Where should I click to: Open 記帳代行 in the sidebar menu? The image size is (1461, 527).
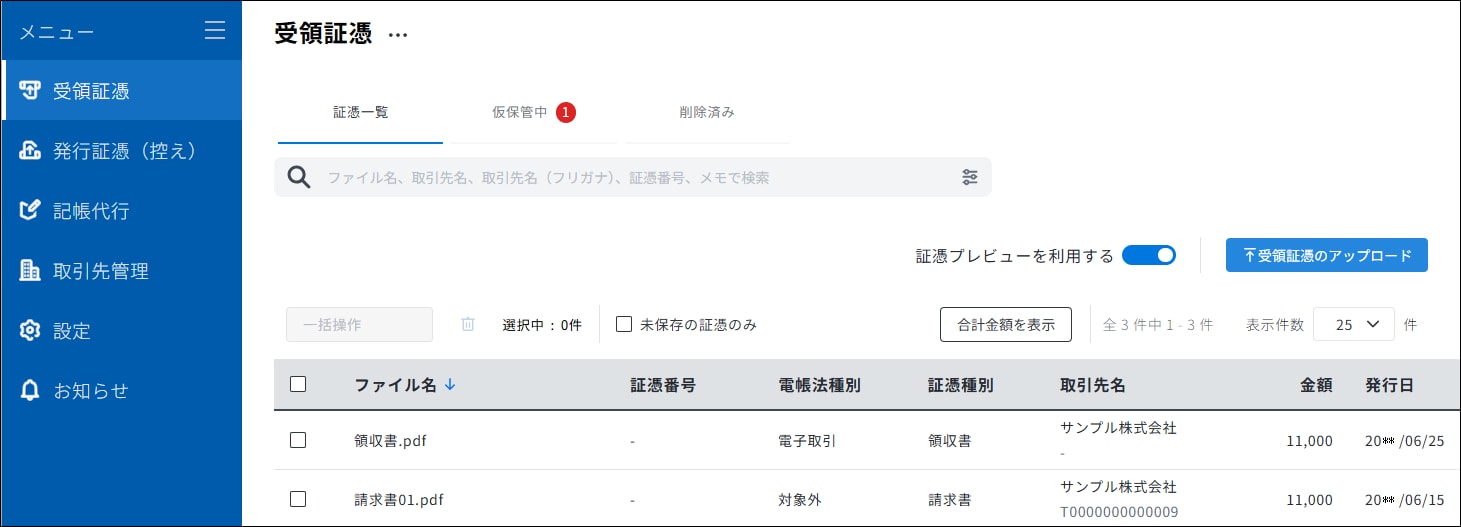tap(121, 211)
